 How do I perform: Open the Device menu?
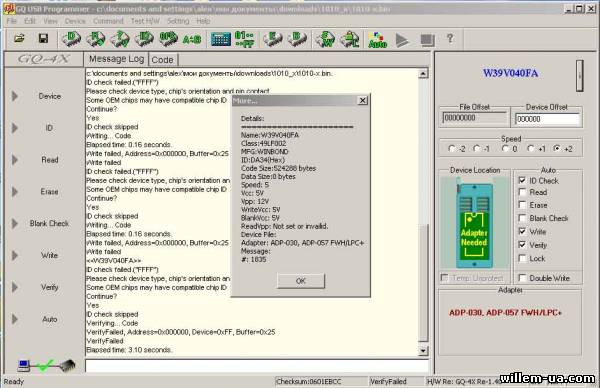click(75, 21)
